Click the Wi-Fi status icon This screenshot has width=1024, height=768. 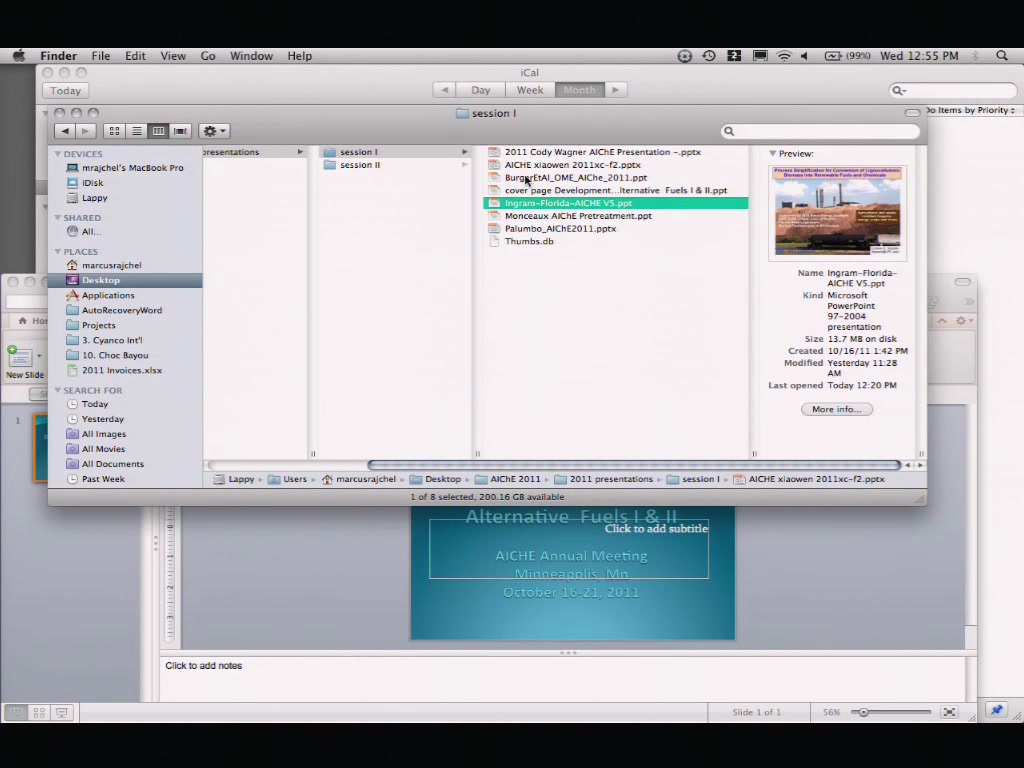coord(784,56)
